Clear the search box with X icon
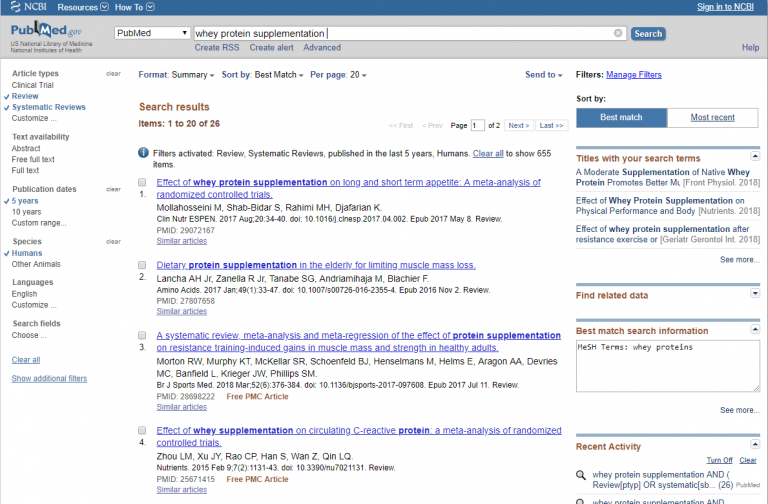This screenshot has width=768, height=504. tap(618, 33)
